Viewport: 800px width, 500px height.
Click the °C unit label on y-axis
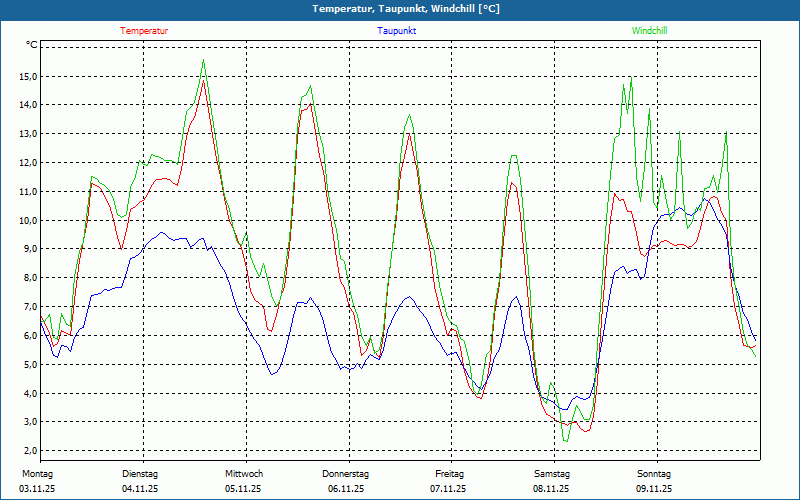coord(32,46)
